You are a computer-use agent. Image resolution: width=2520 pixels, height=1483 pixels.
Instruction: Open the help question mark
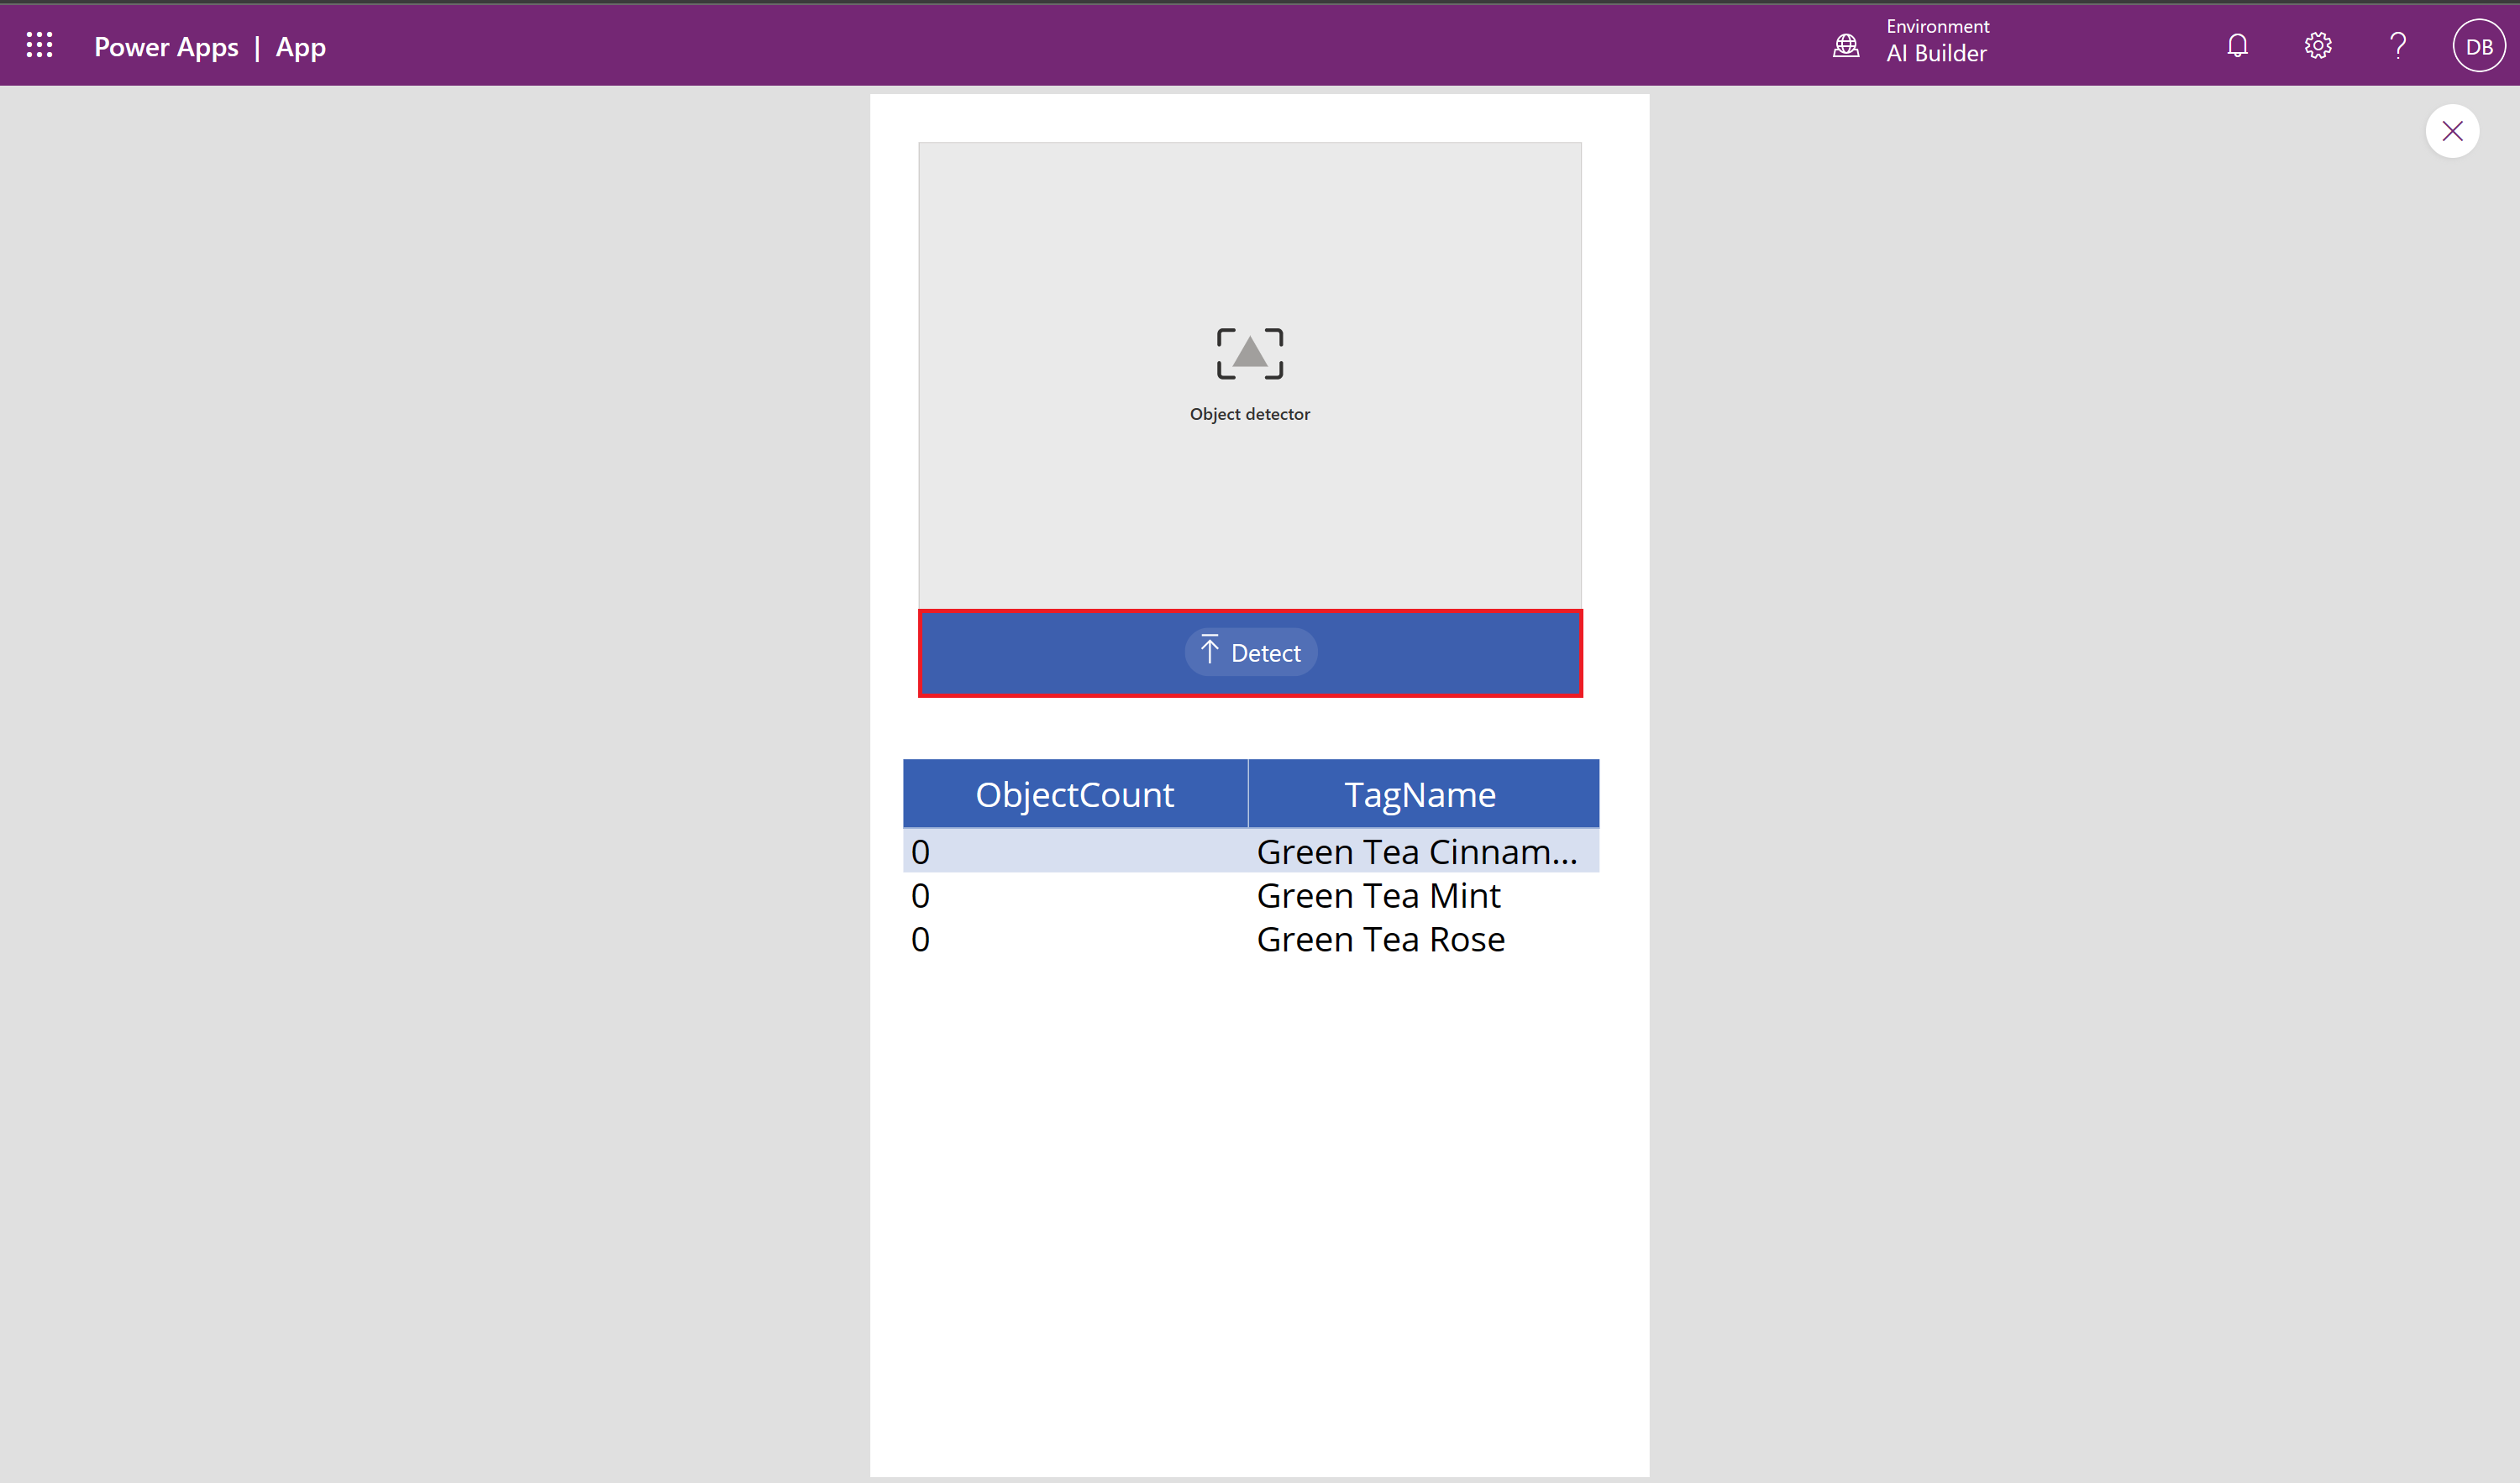point(2397,45)
